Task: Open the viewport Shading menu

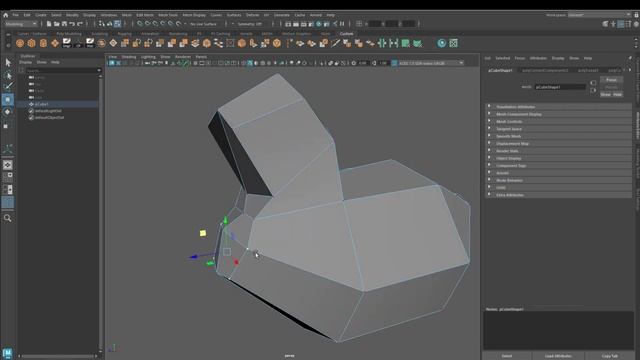Action: [129, 57]
